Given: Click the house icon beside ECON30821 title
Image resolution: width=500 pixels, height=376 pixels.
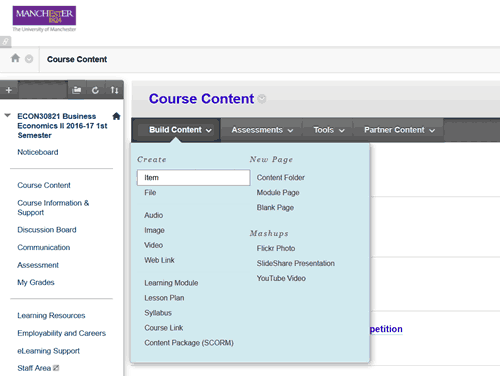Looking at the screenshot, I should 116,116.
